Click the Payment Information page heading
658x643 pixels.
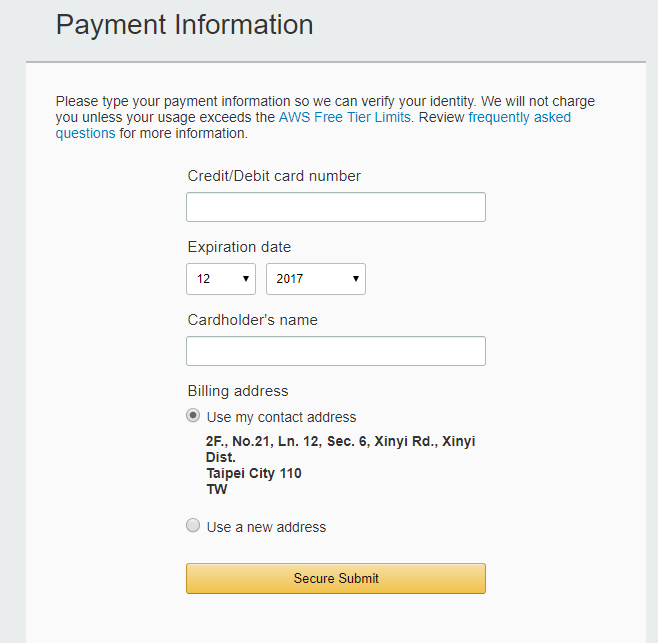[x=184, y=24]
